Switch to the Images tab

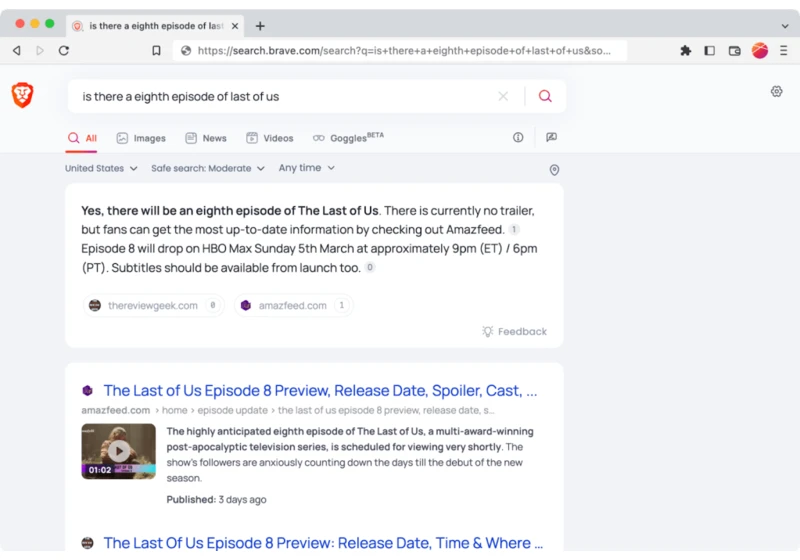click(141, 138)
